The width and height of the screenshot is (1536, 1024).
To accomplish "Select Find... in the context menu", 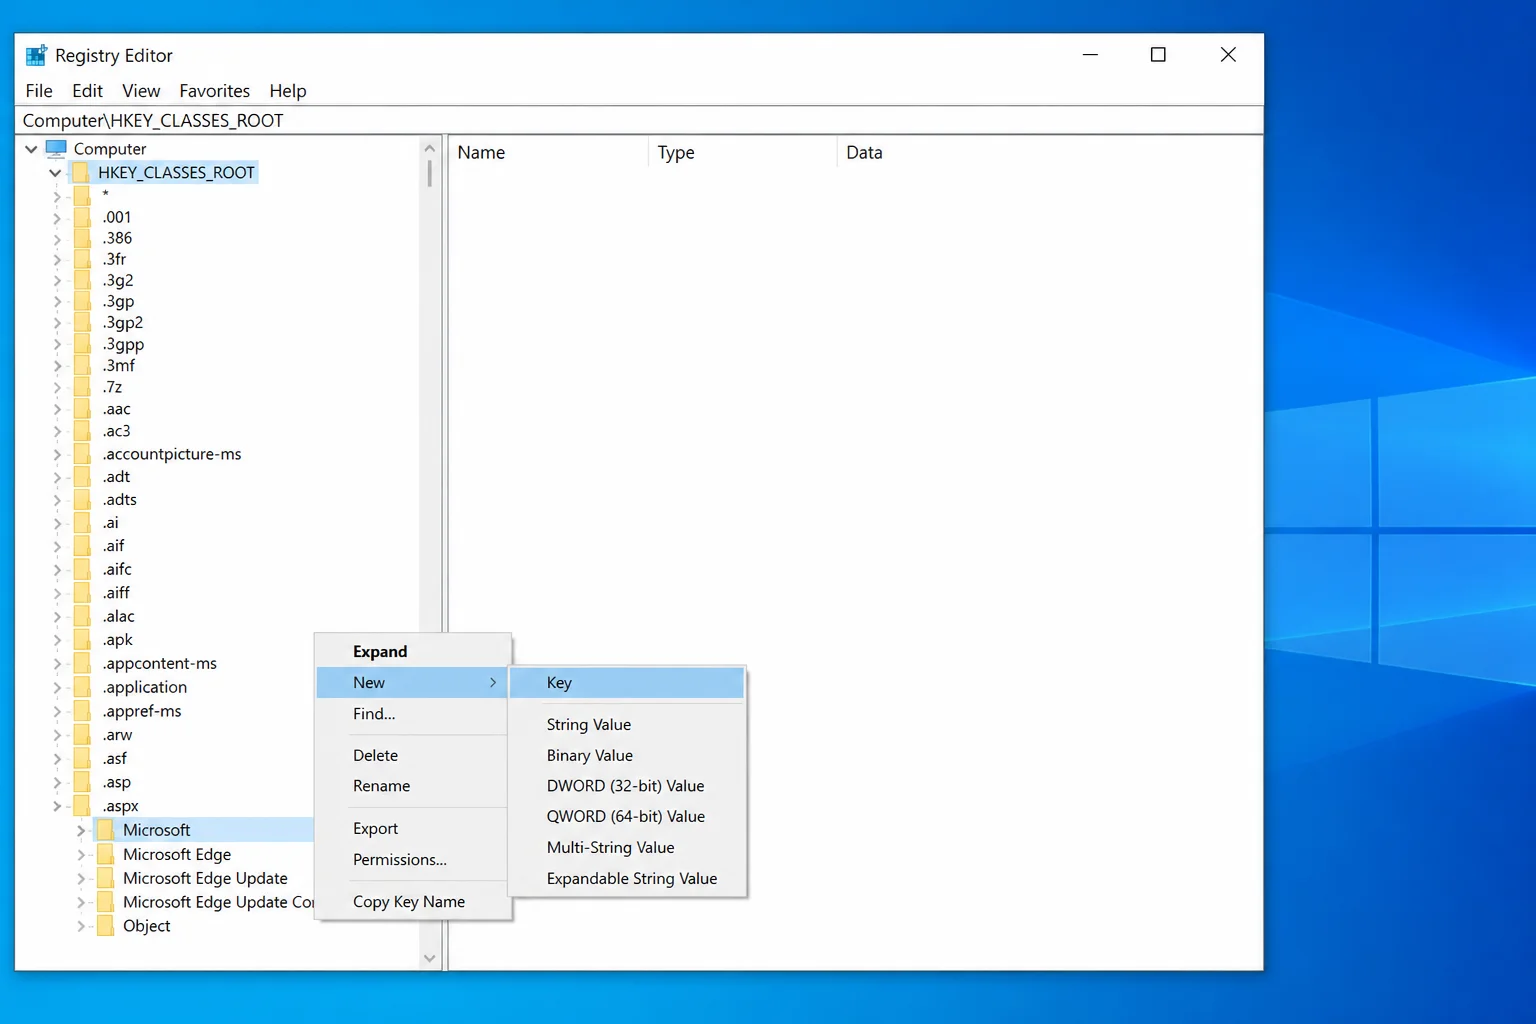I will point(413,714).
